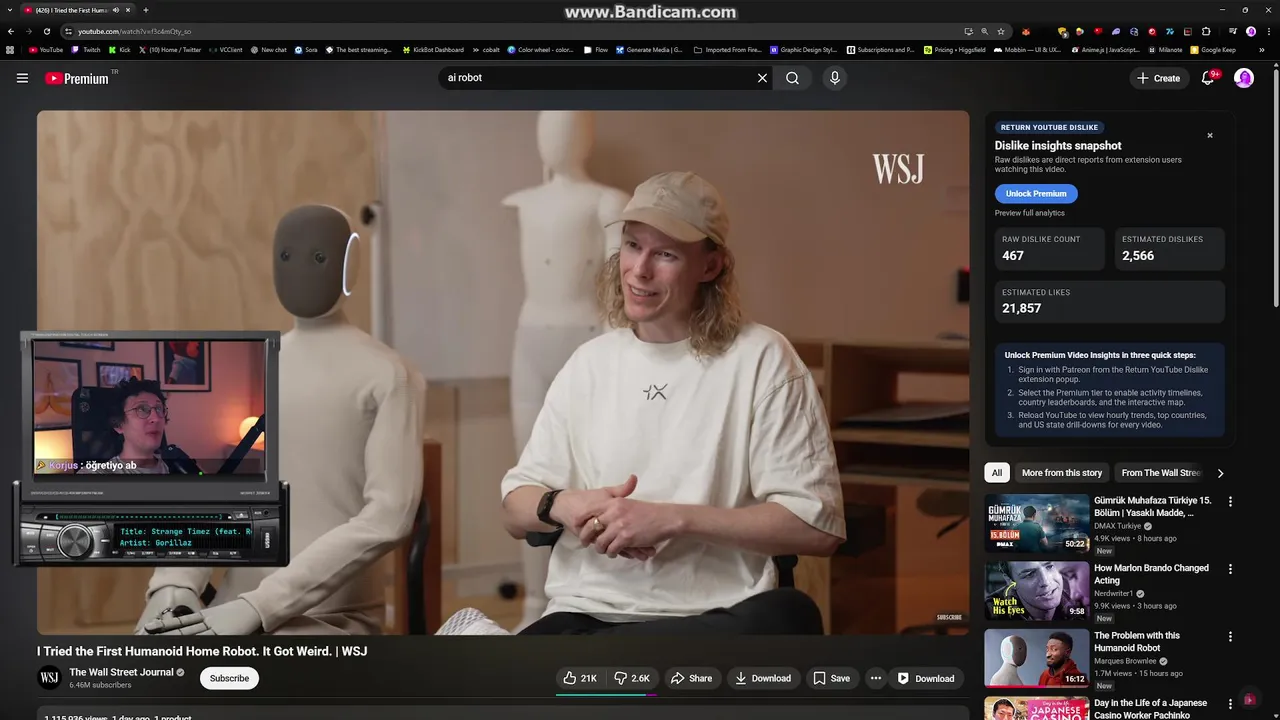Open the How Marlon Brando Changed Acting thumbnail

[1037, 591]
